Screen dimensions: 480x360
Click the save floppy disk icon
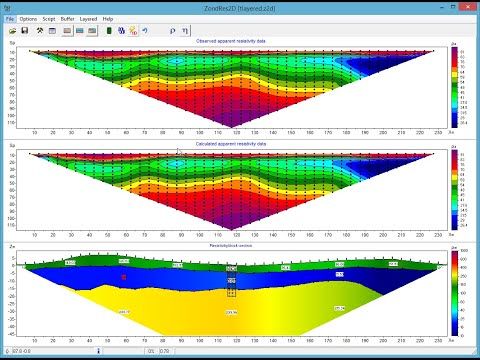tap(25, 31)
